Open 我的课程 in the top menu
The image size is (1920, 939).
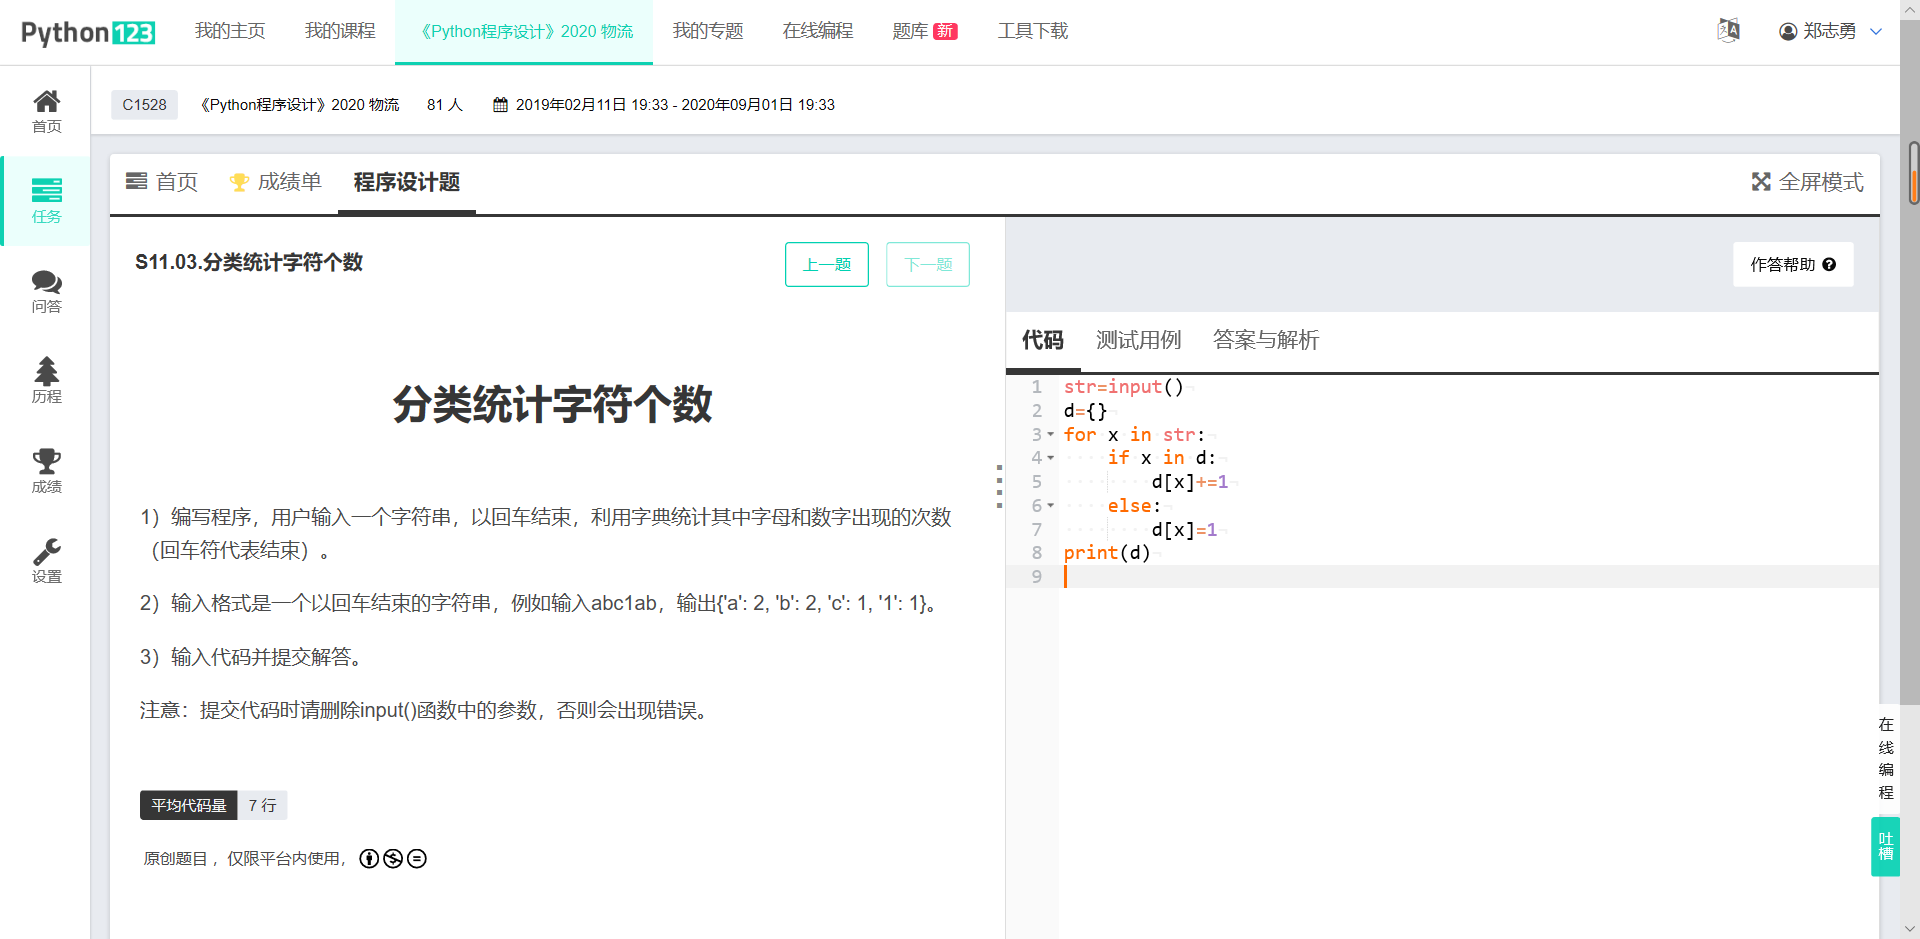[340, 32]
